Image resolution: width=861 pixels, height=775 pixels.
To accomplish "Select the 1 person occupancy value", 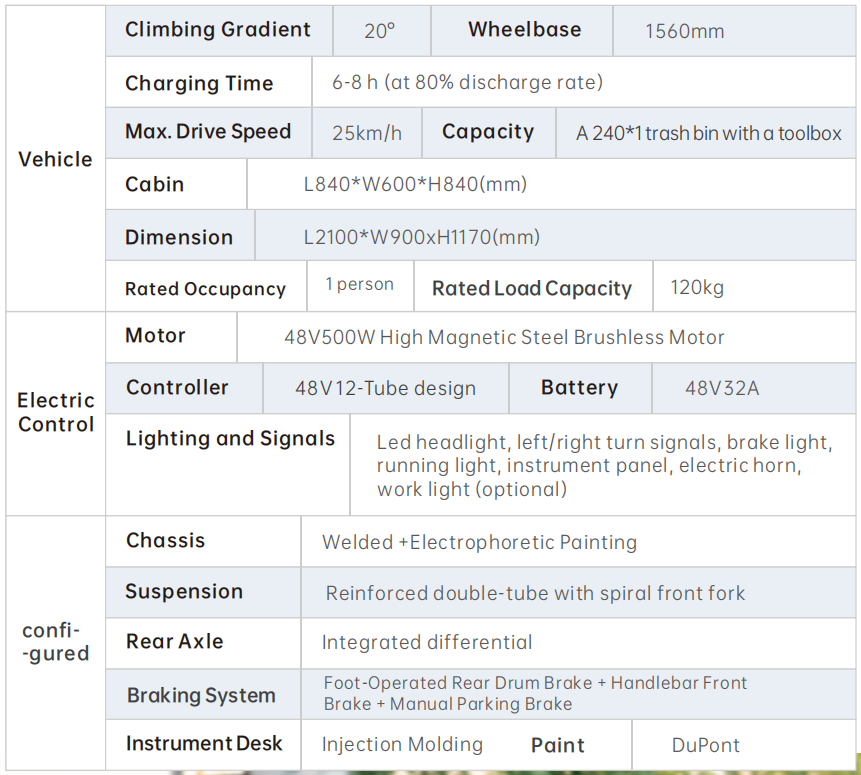I will 360,284.
